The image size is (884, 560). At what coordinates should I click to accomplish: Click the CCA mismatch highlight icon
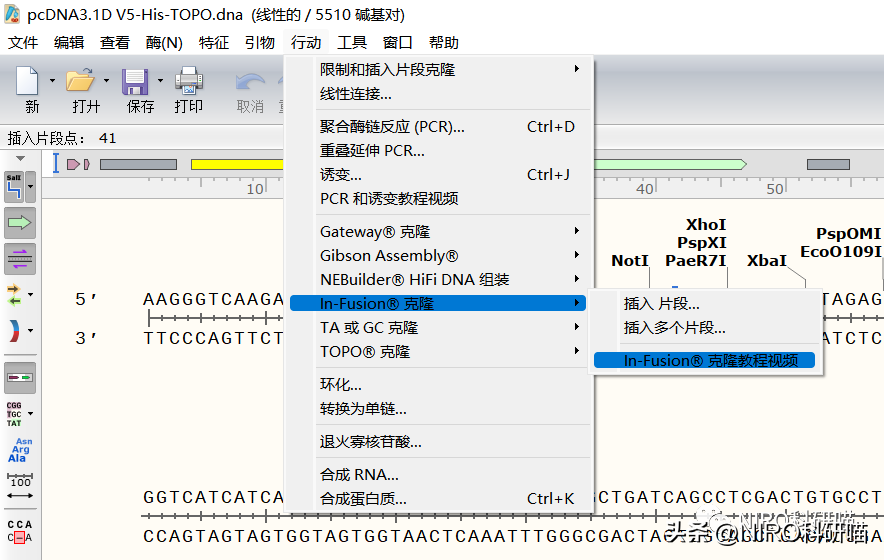[20, 530]
